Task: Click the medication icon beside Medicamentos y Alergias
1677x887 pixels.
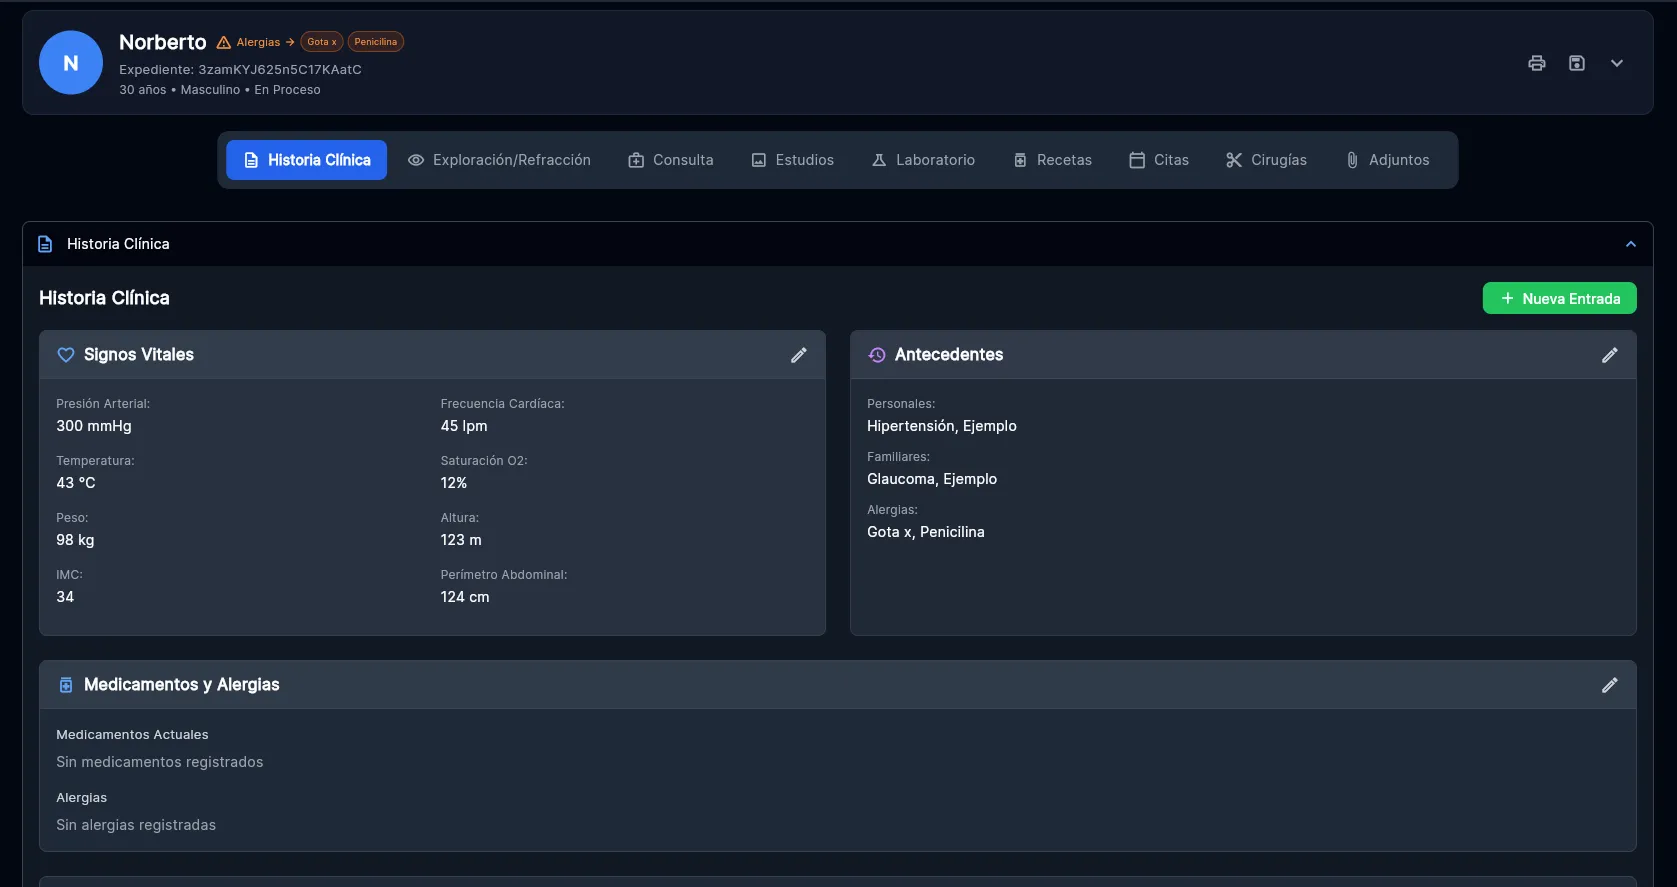Action: pos(66,685)
